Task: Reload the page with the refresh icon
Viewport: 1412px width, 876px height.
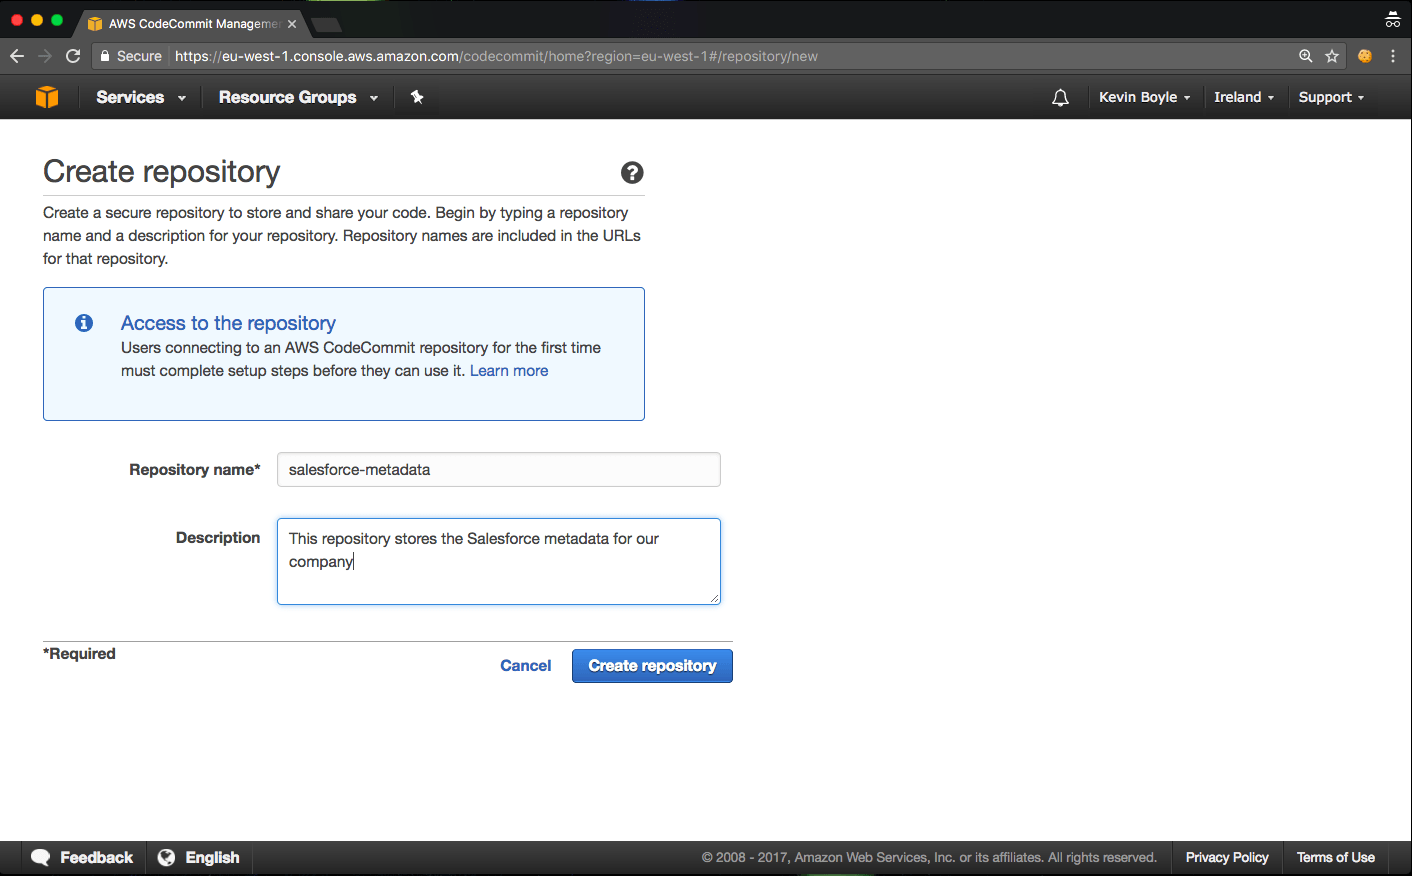Action: (73, 56)
